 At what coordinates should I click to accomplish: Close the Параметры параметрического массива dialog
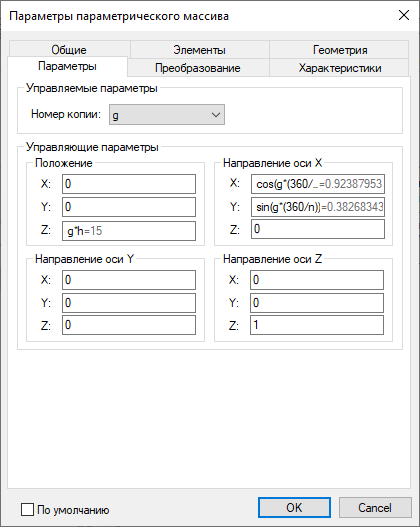[404, 15]
